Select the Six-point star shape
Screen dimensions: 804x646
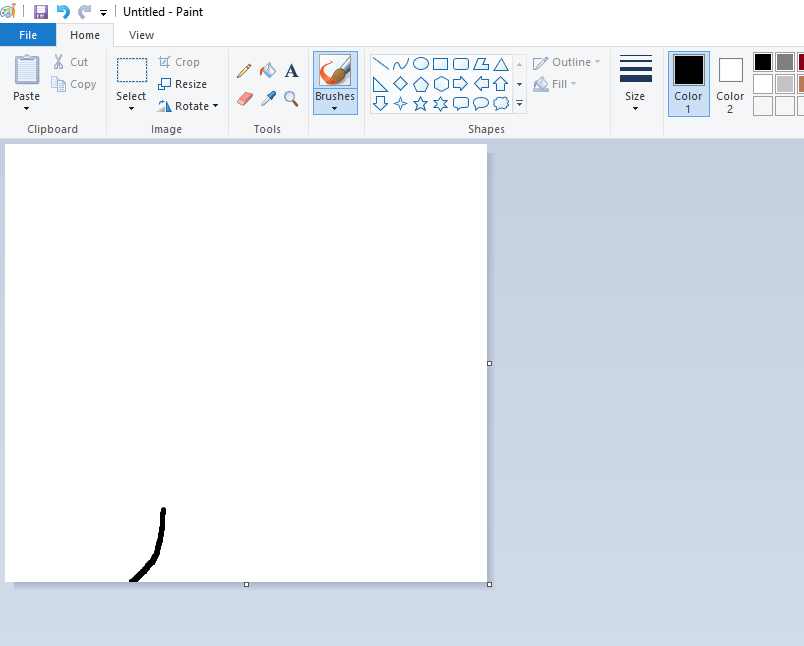point(440,104)
